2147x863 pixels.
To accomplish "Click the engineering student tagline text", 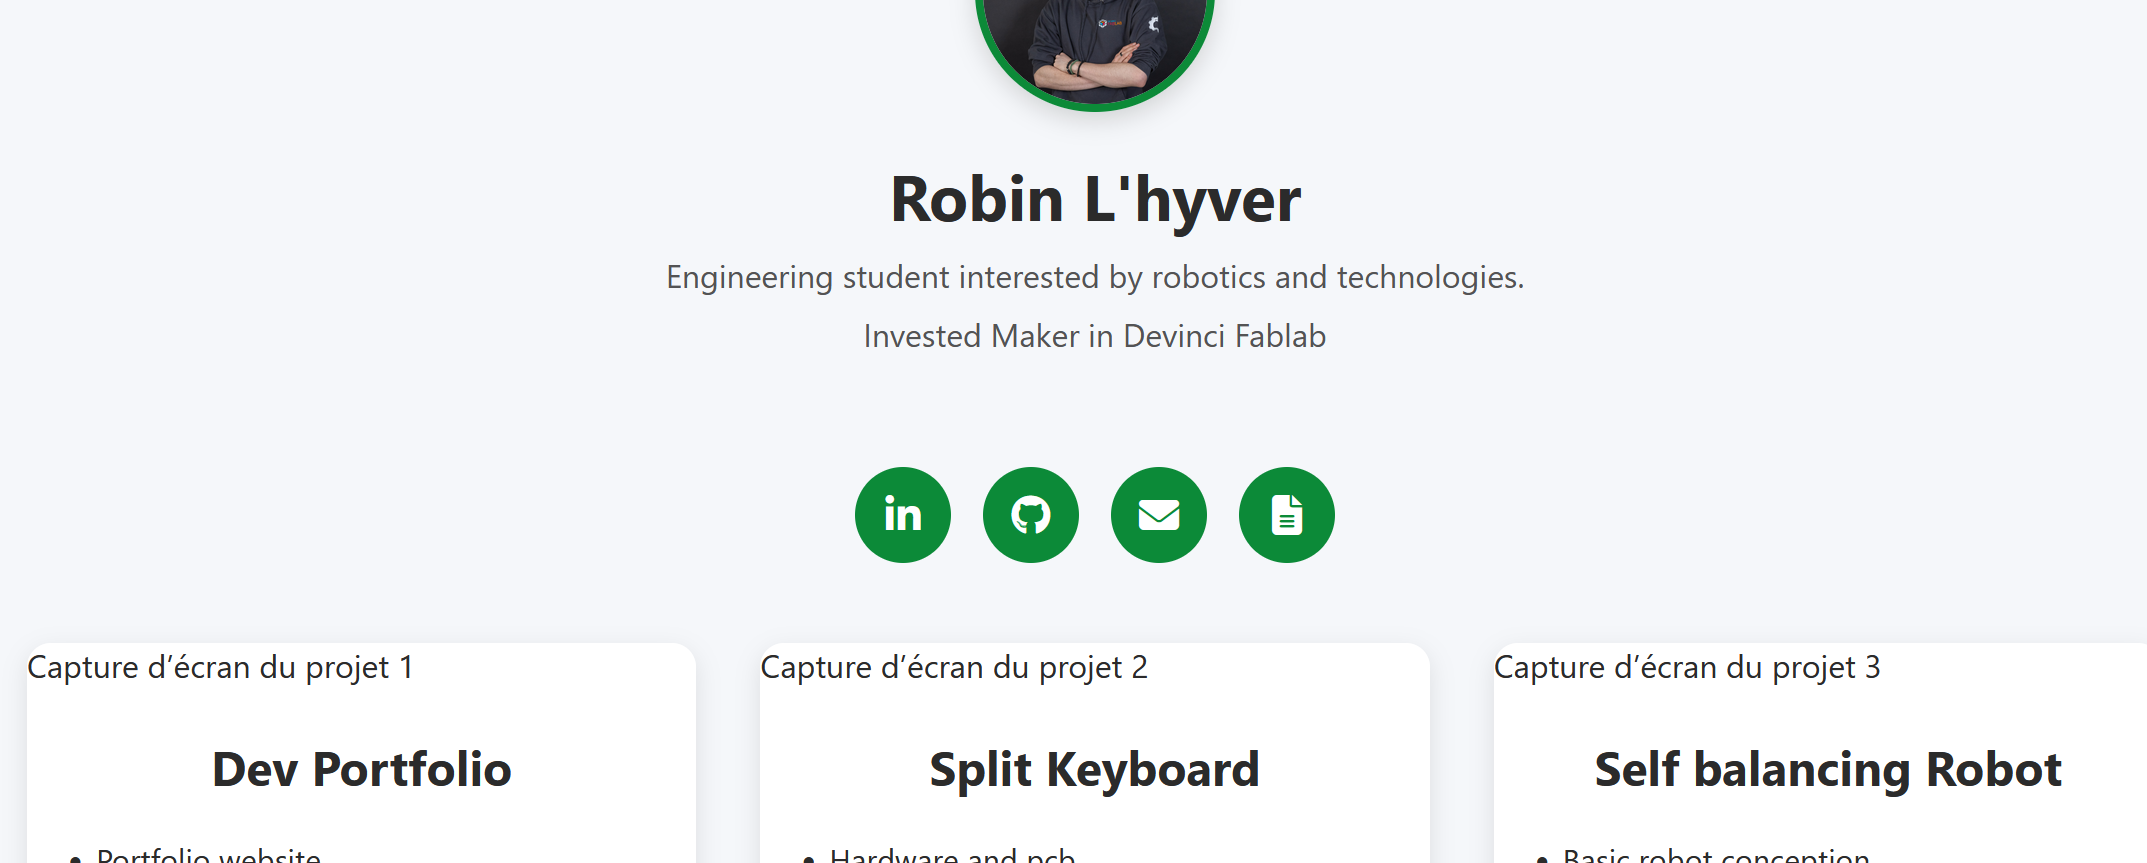I will tap(1095, 277).
